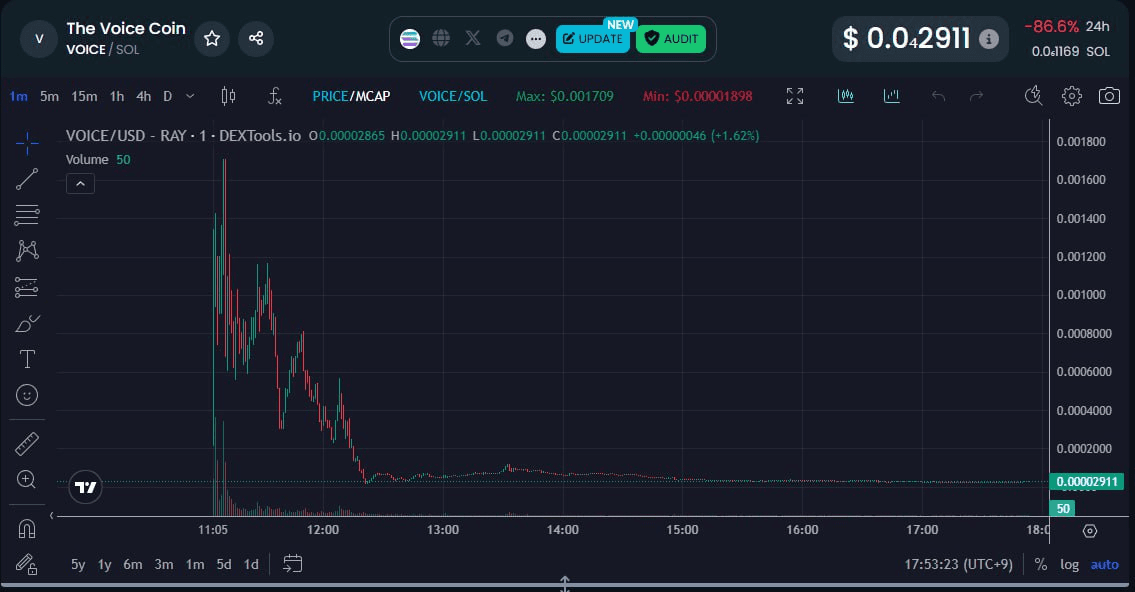1135x592 pixels.
Task: Select the ruler measure tool
Action: tap(27, 444)
